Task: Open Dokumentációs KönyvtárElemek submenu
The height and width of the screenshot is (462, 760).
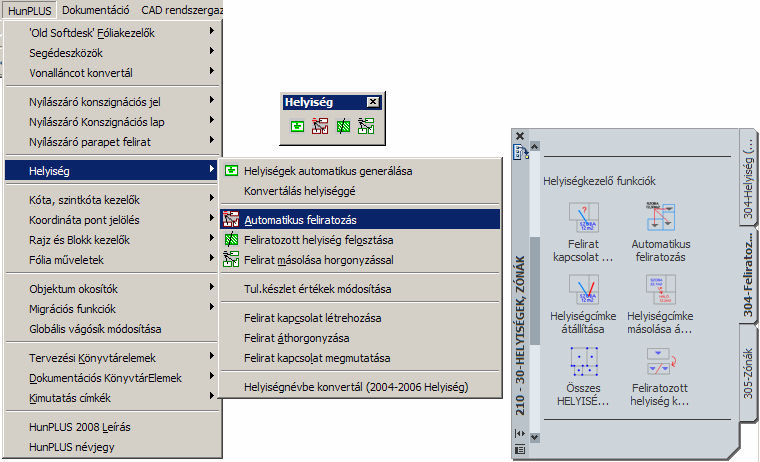Action: pos(111,378)
